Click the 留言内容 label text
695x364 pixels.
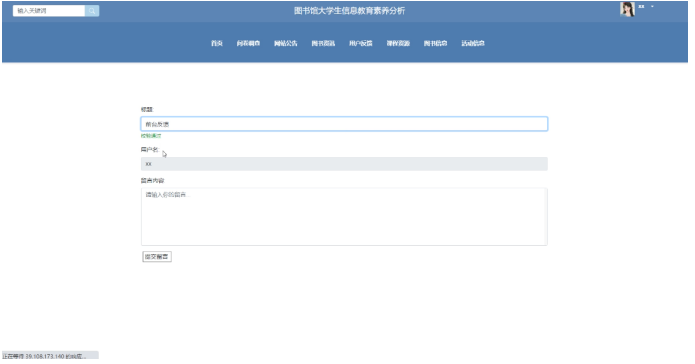(152, 180)
